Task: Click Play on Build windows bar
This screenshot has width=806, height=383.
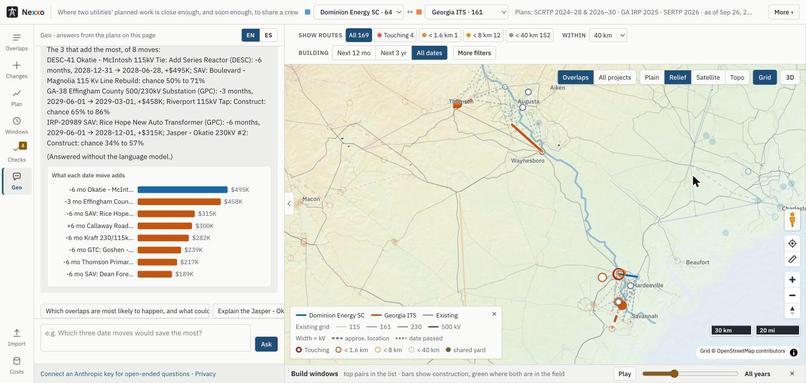Action: [625, 374]
